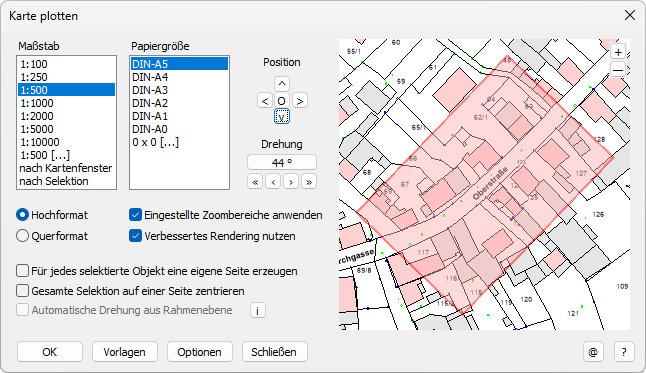Rotate frame by large step right (»)

coord(309,182)
